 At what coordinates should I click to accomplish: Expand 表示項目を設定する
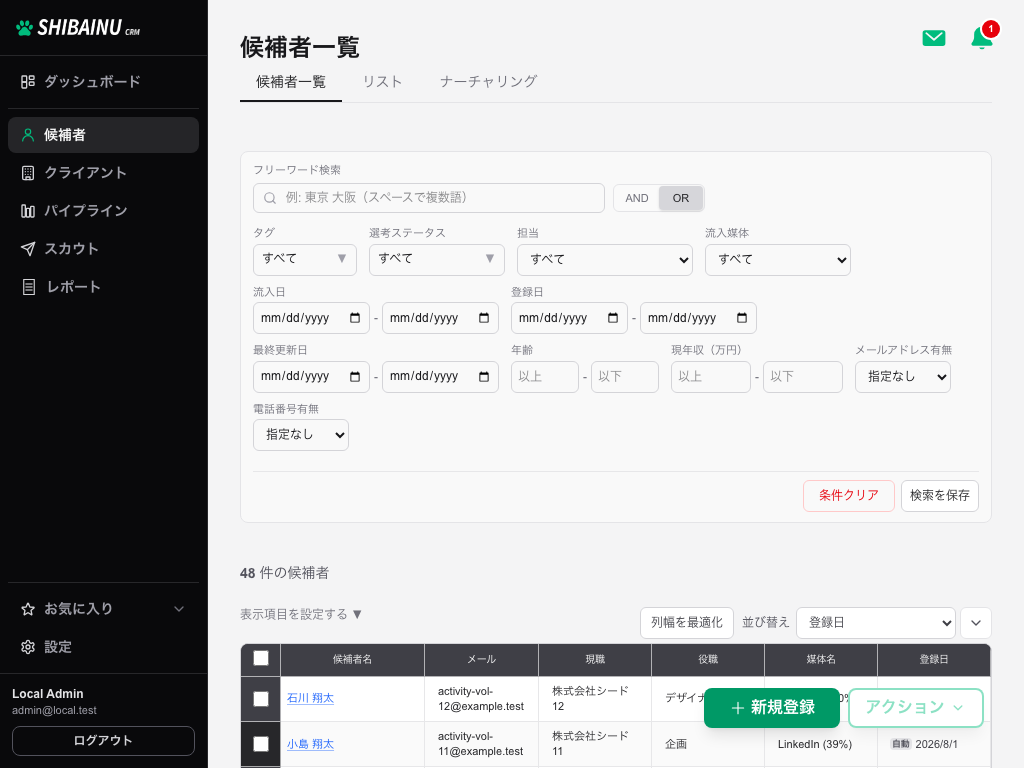click(300, 615)
